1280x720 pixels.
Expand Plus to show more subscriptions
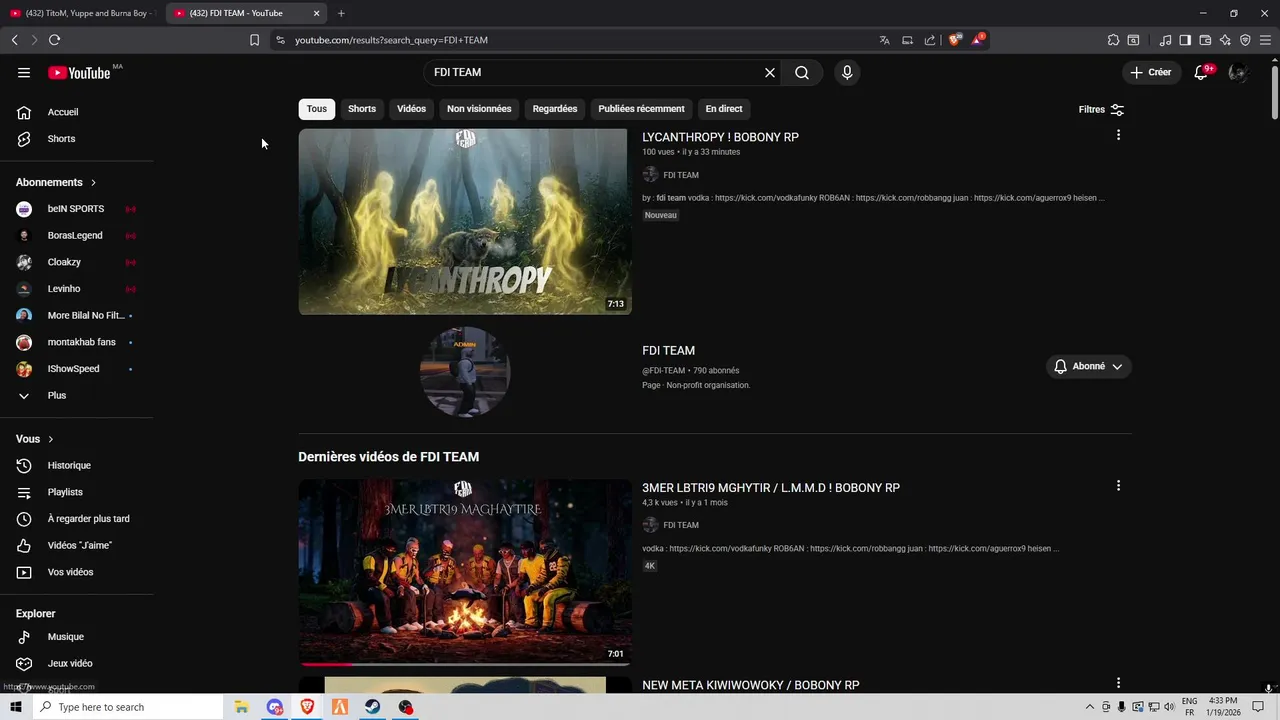[x=77, y=395]
